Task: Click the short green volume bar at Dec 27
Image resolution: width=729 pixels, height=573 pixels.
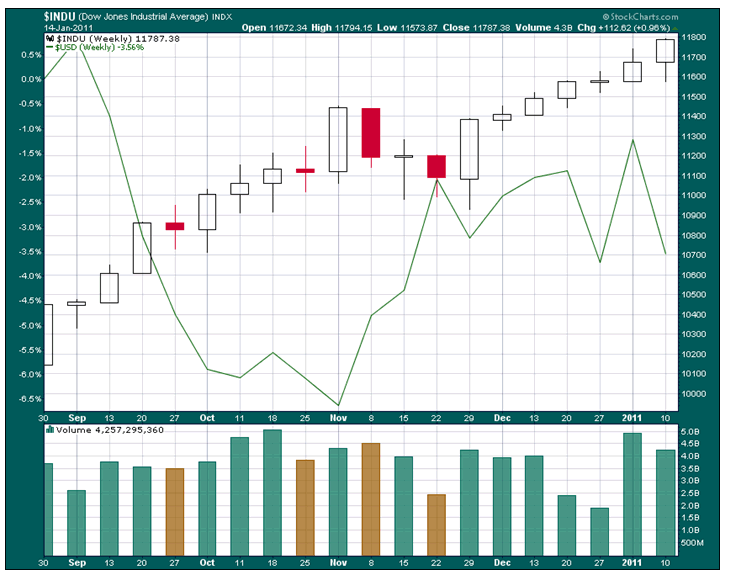Action: 600,532
